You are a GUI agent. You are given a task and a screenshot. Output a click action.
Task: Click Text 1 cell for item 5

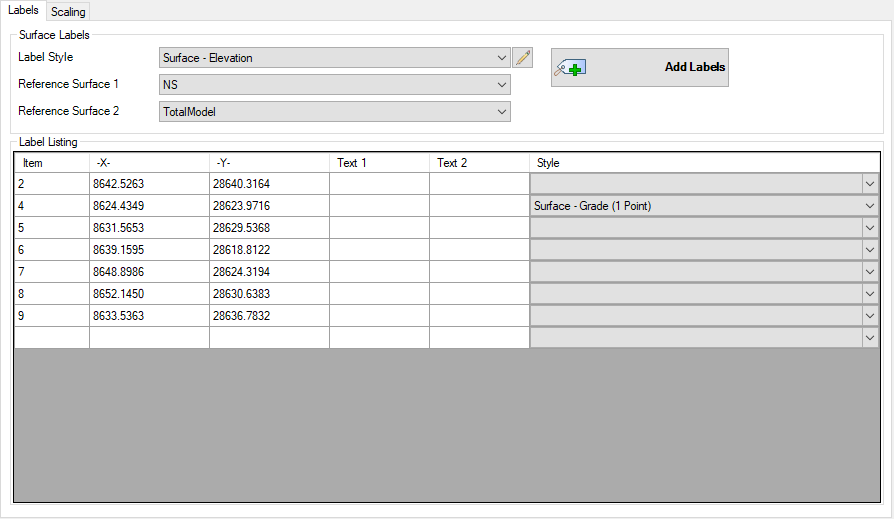click(379, 228)
